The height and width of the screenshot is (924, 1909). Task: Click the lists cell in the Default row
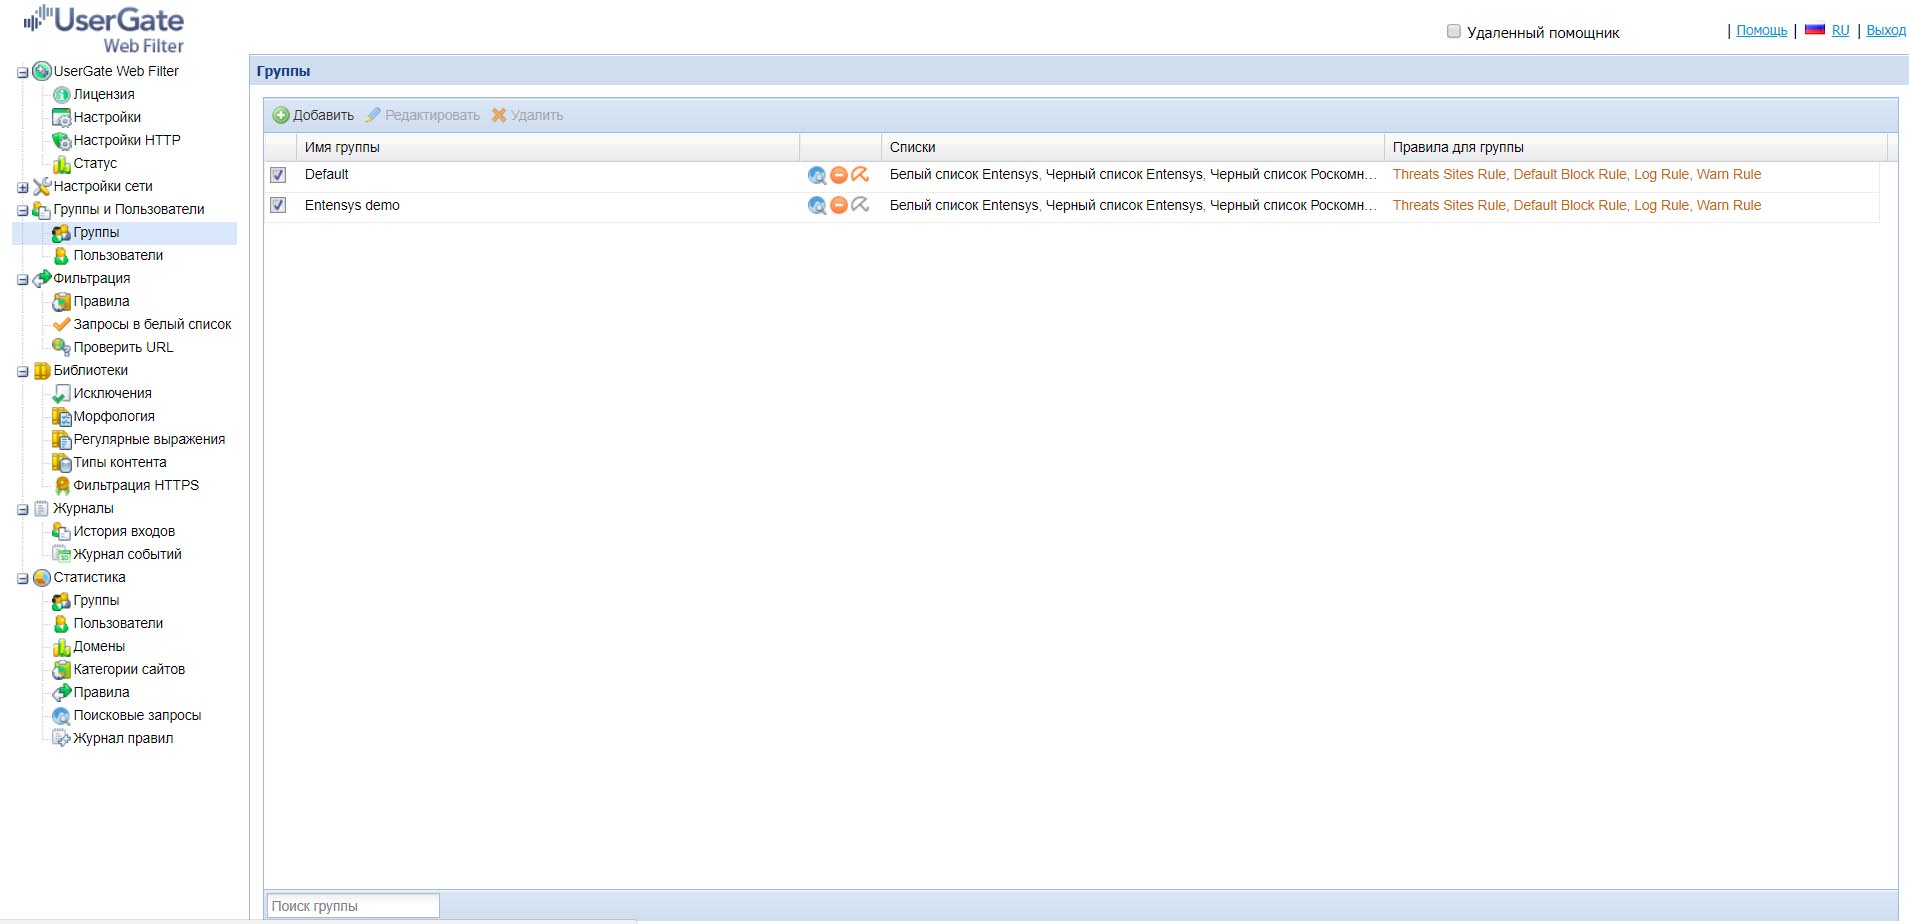pyautogui.click(x=1133, y=174)
